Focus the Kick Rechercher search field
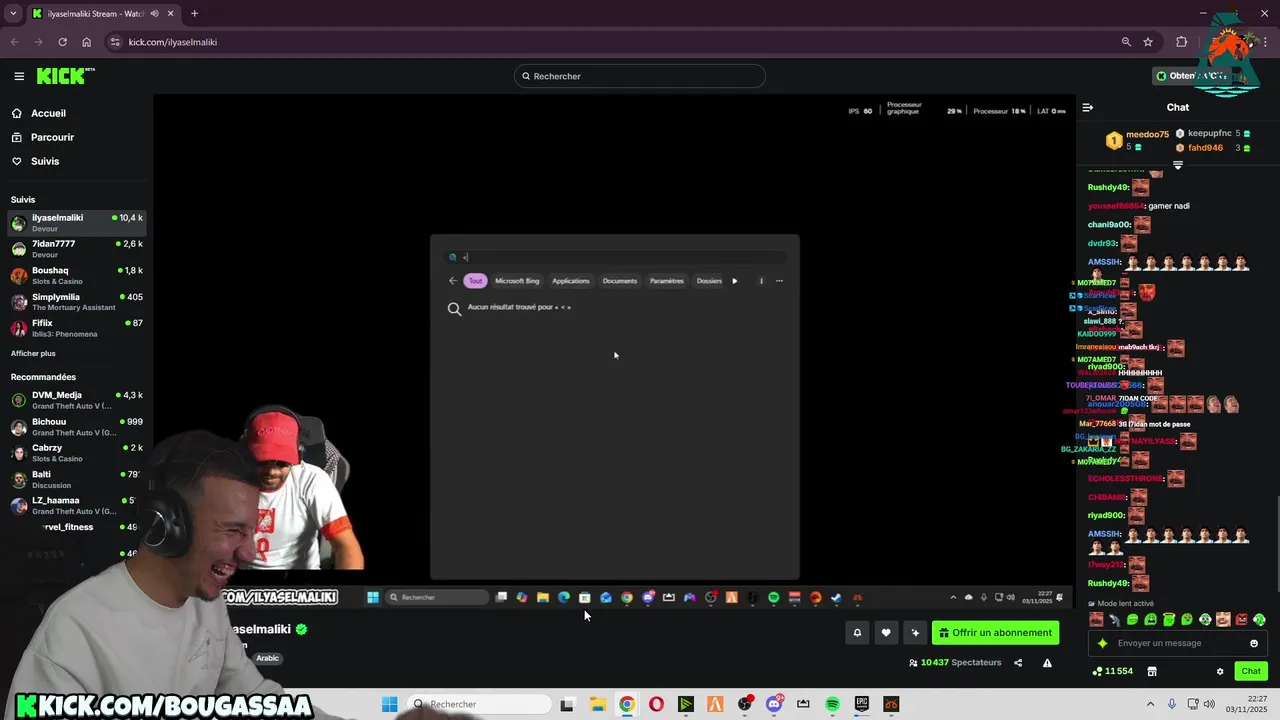Image resolution: width=1280 pixels, height=720 pixels. [640, 76]
